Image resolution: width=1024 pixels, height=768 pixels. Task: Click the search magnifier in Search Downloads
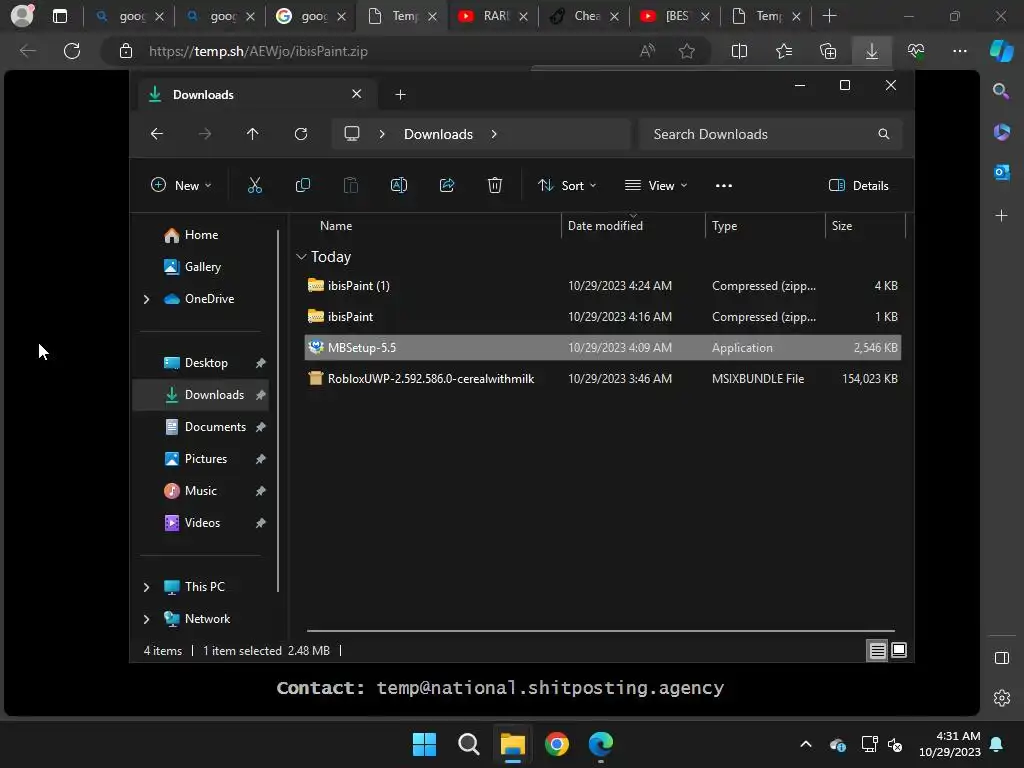click(884, 134)
